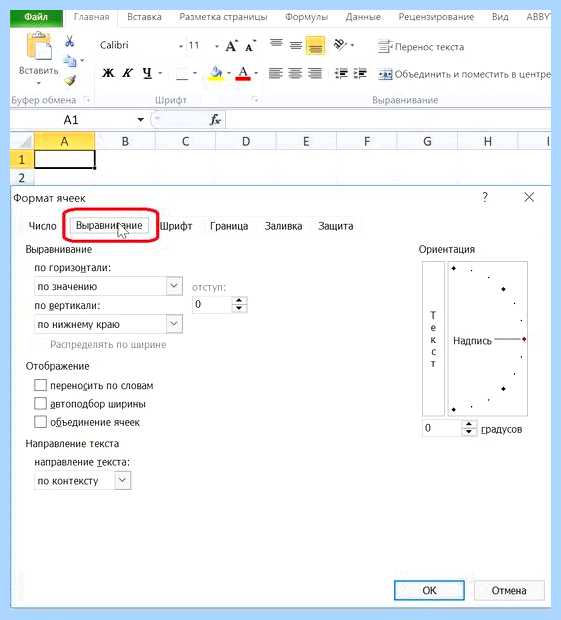Switch to Данные ribbon tab
This screenshot has width=561, height=620.
pos(363,17)
